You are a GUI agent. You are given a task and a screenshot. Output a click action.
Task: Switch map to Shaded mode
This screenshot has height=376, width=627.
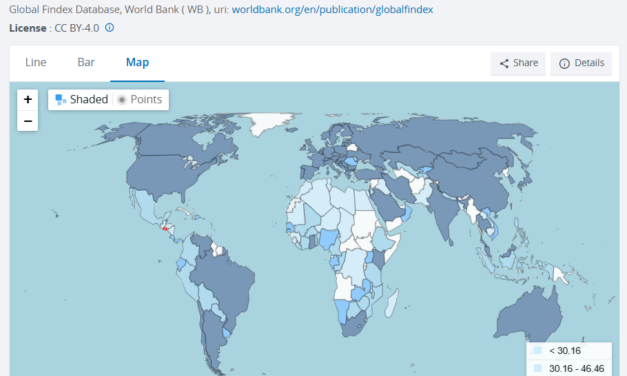pyautogui.click(x=82, y=99)
